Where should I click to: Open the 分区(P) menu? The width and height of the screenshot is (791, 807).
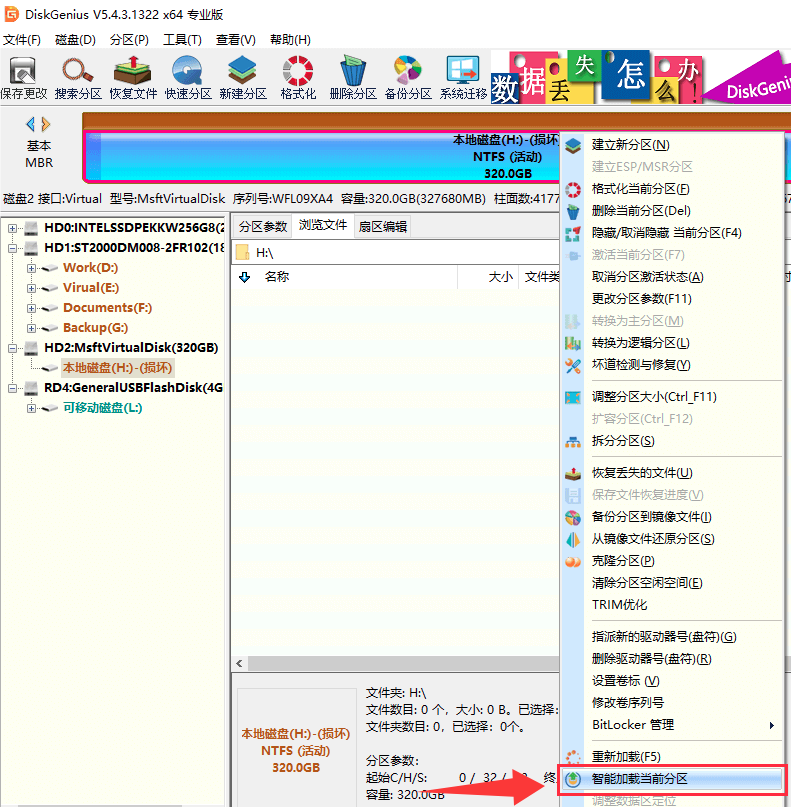(129, 40)
